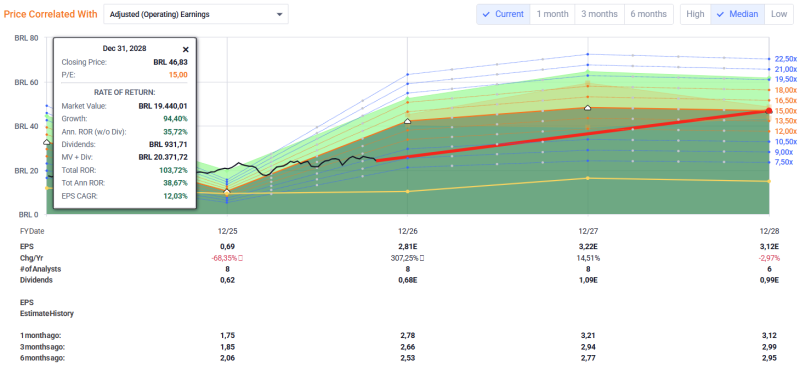Click the -68,35% change per year value
This screenshot has width=800, height=377.
[224, 258]
